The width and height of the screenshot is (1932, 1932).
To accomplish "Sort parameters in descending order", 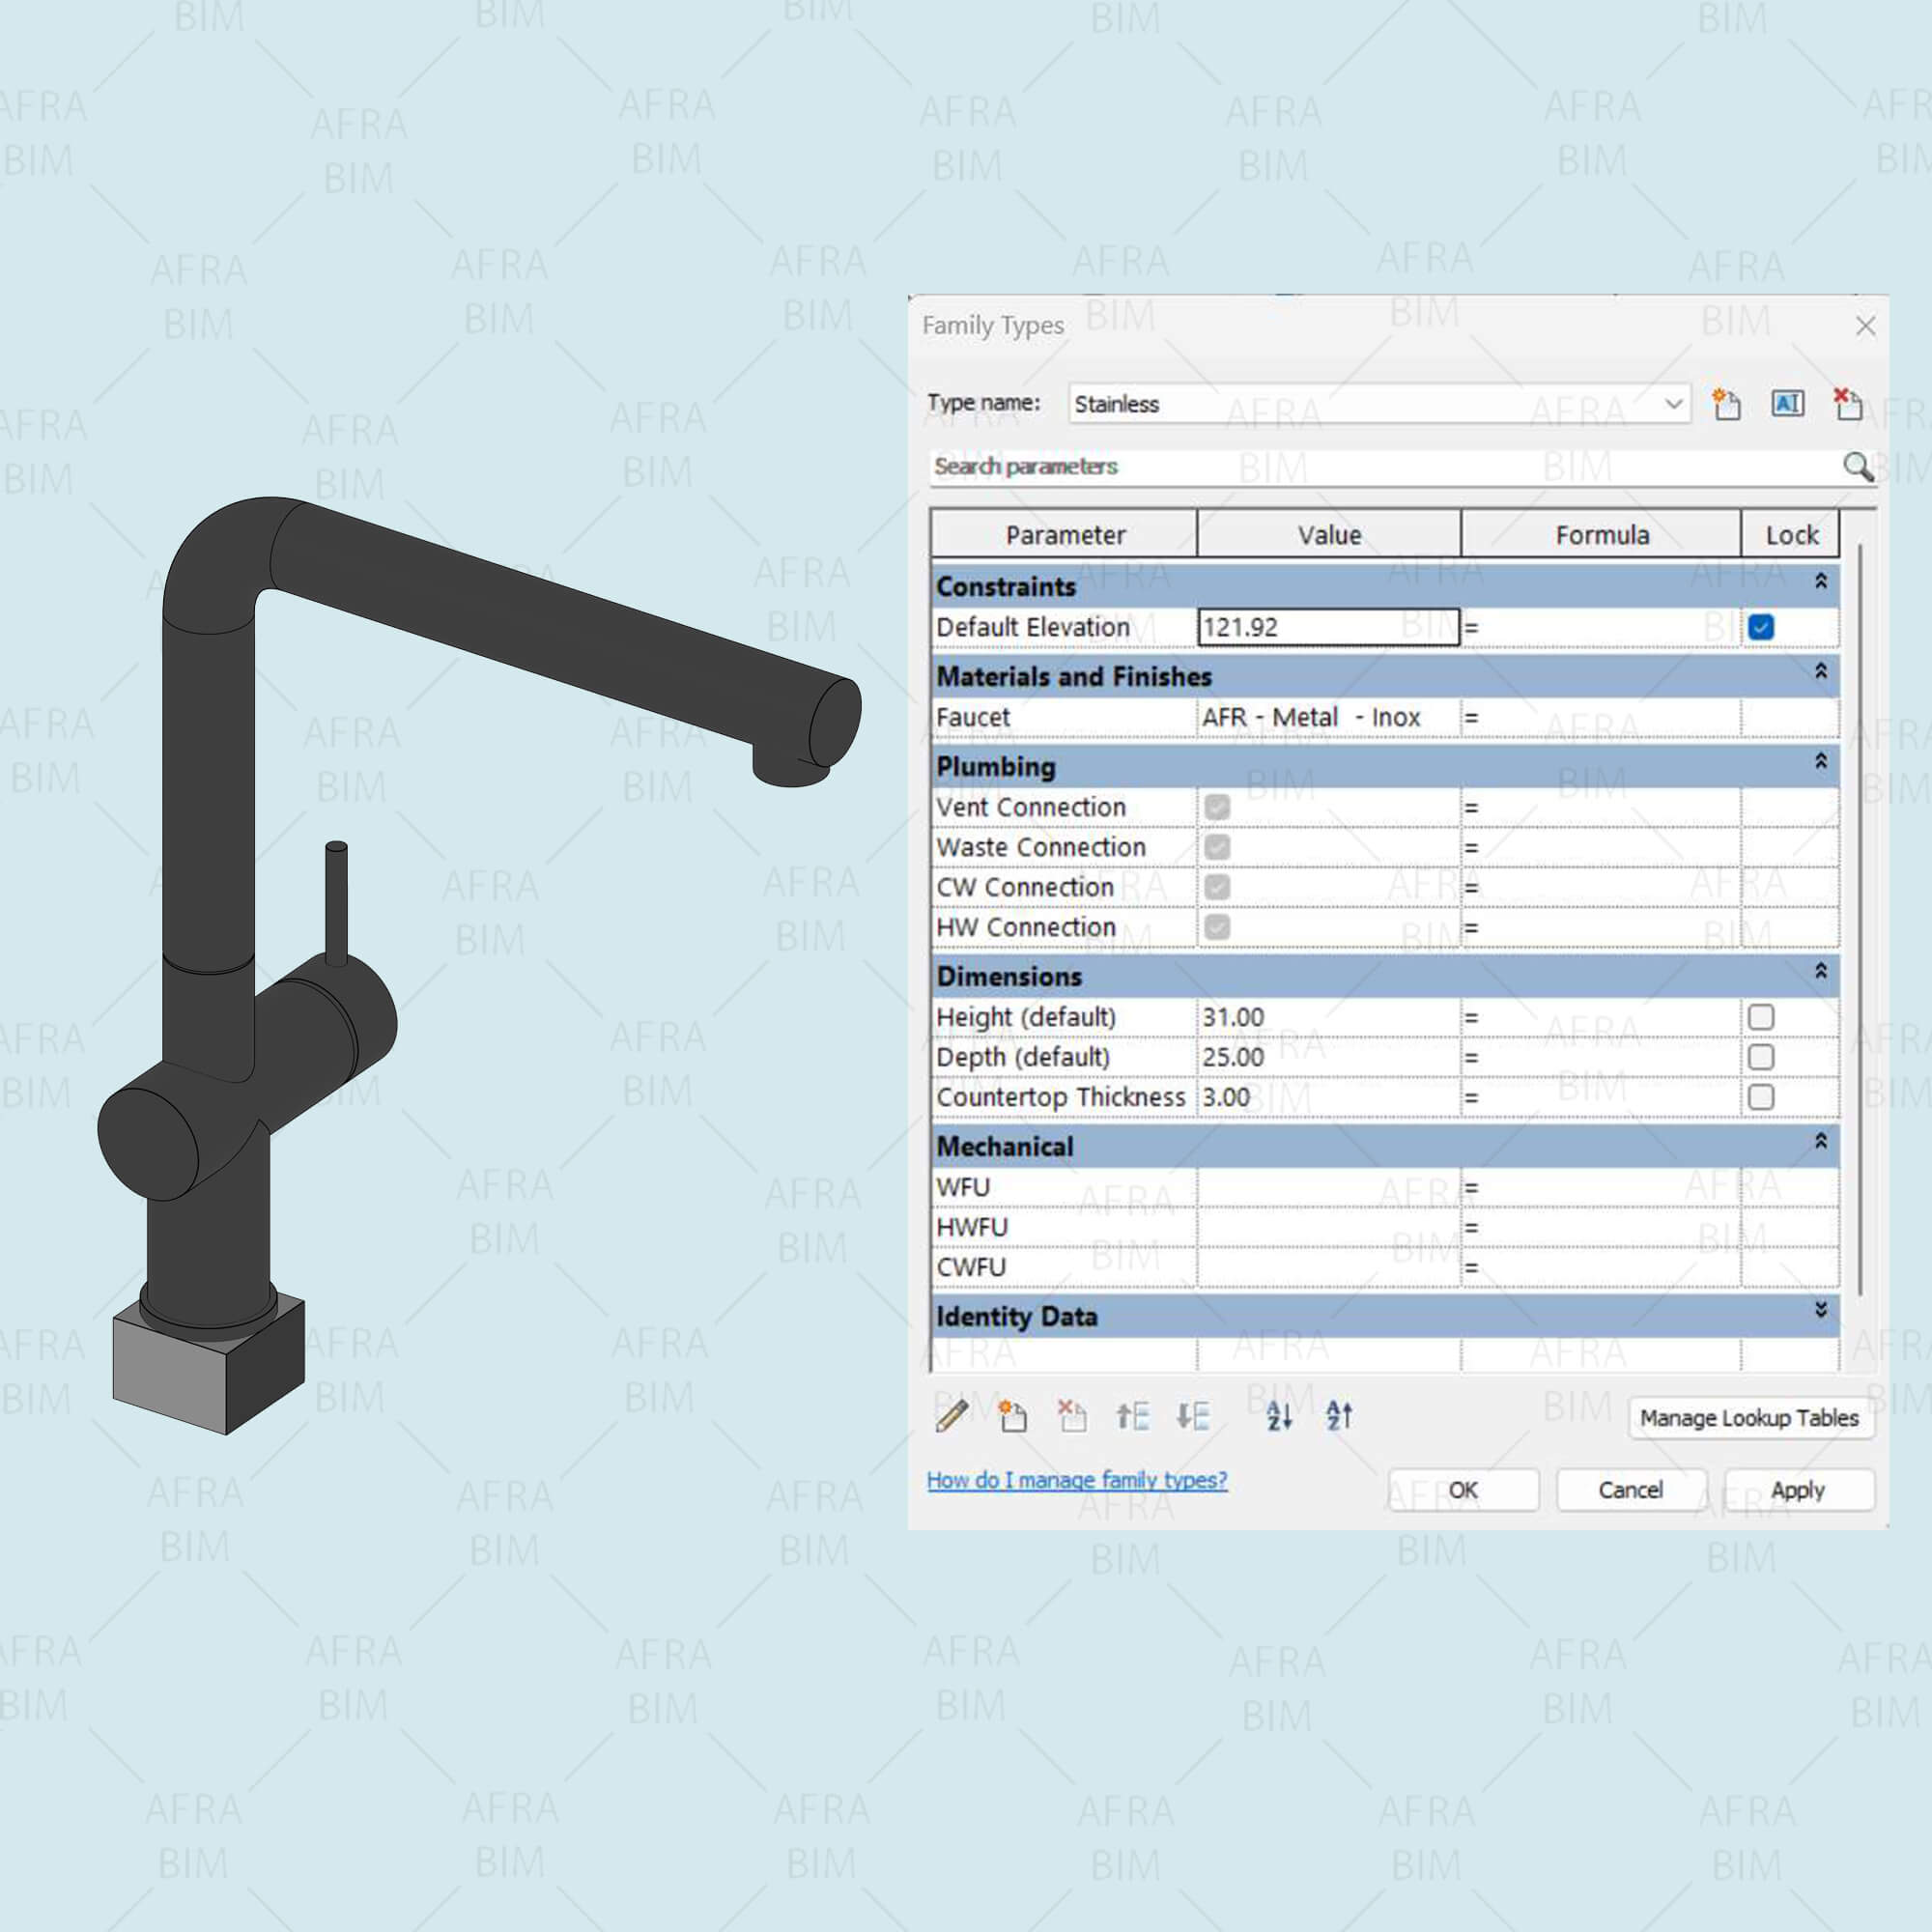I will (1339, 1416).
